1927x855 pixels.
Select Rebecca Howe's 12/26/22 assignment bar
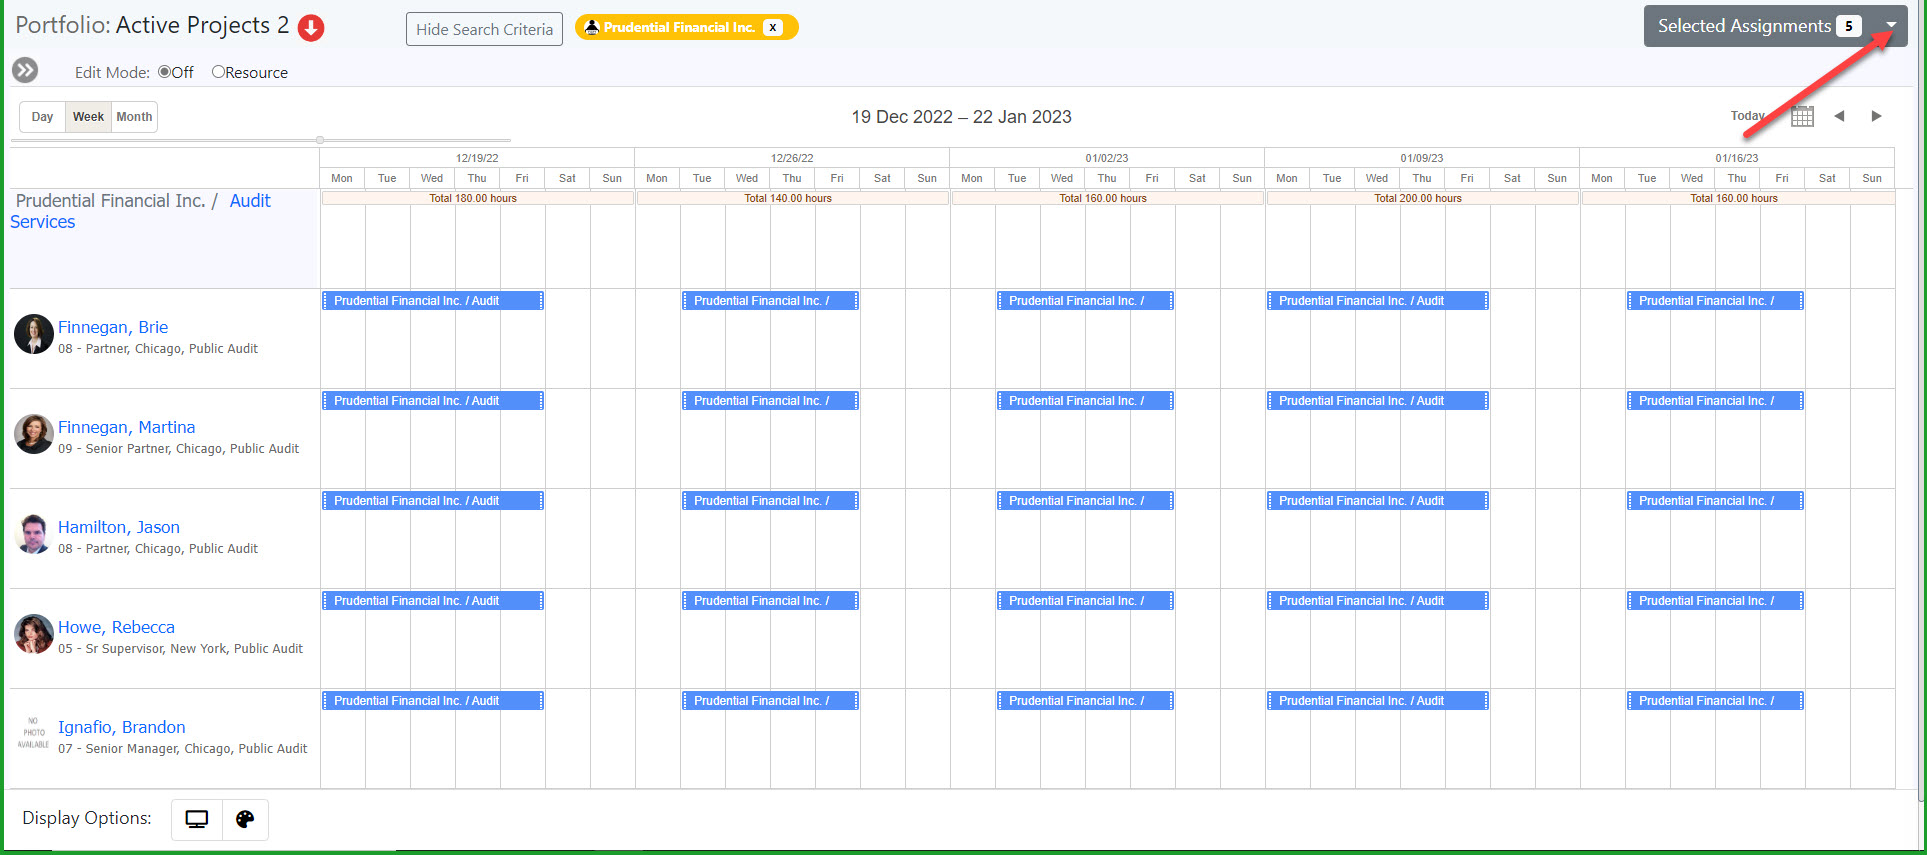coord(770,601)
